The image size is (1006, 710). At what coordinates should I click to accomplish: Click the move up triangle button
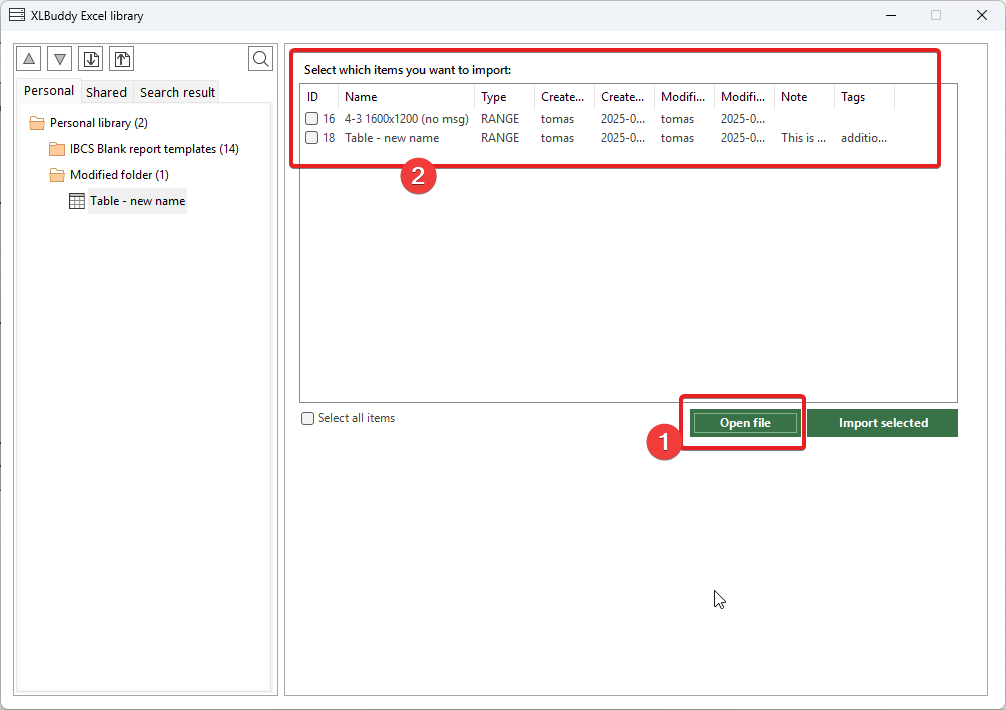point(30,59)
